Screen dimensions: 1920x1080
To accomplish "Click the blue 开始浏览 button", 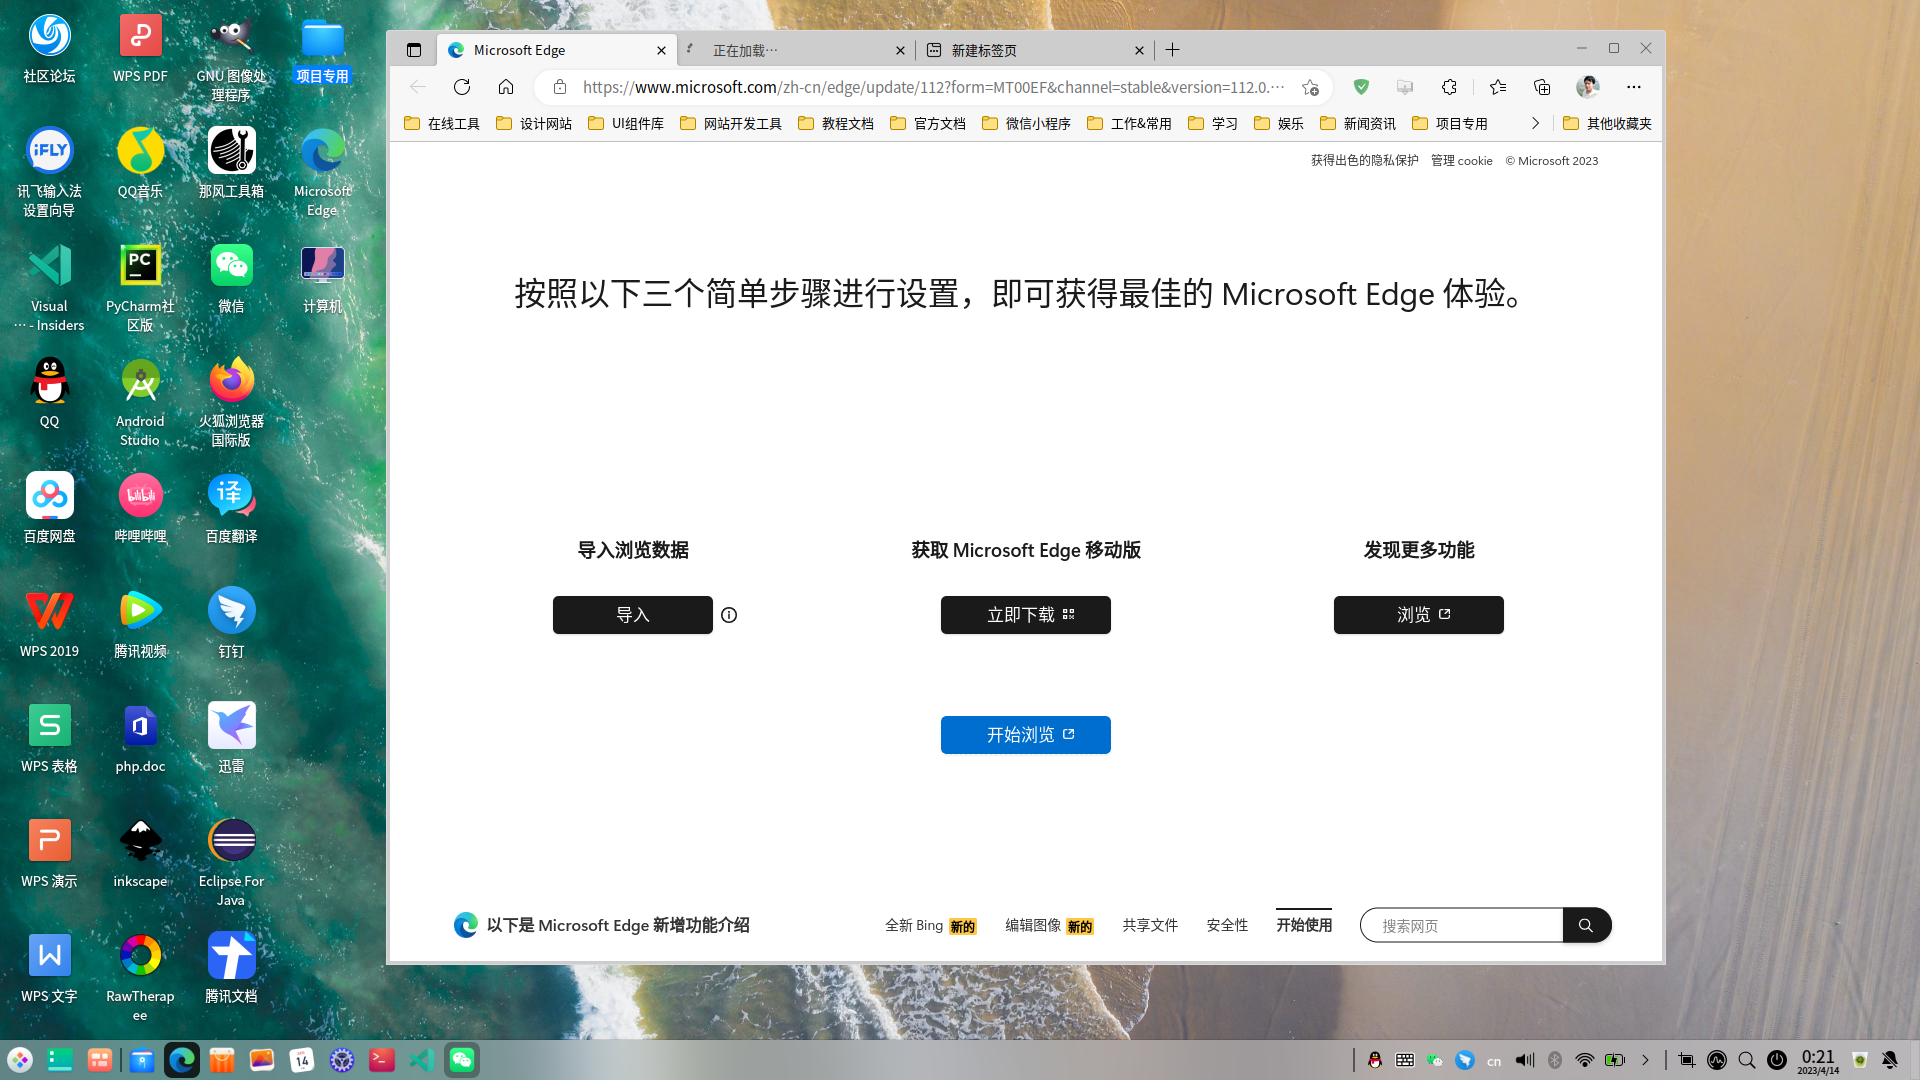I will pos(1025,735).
